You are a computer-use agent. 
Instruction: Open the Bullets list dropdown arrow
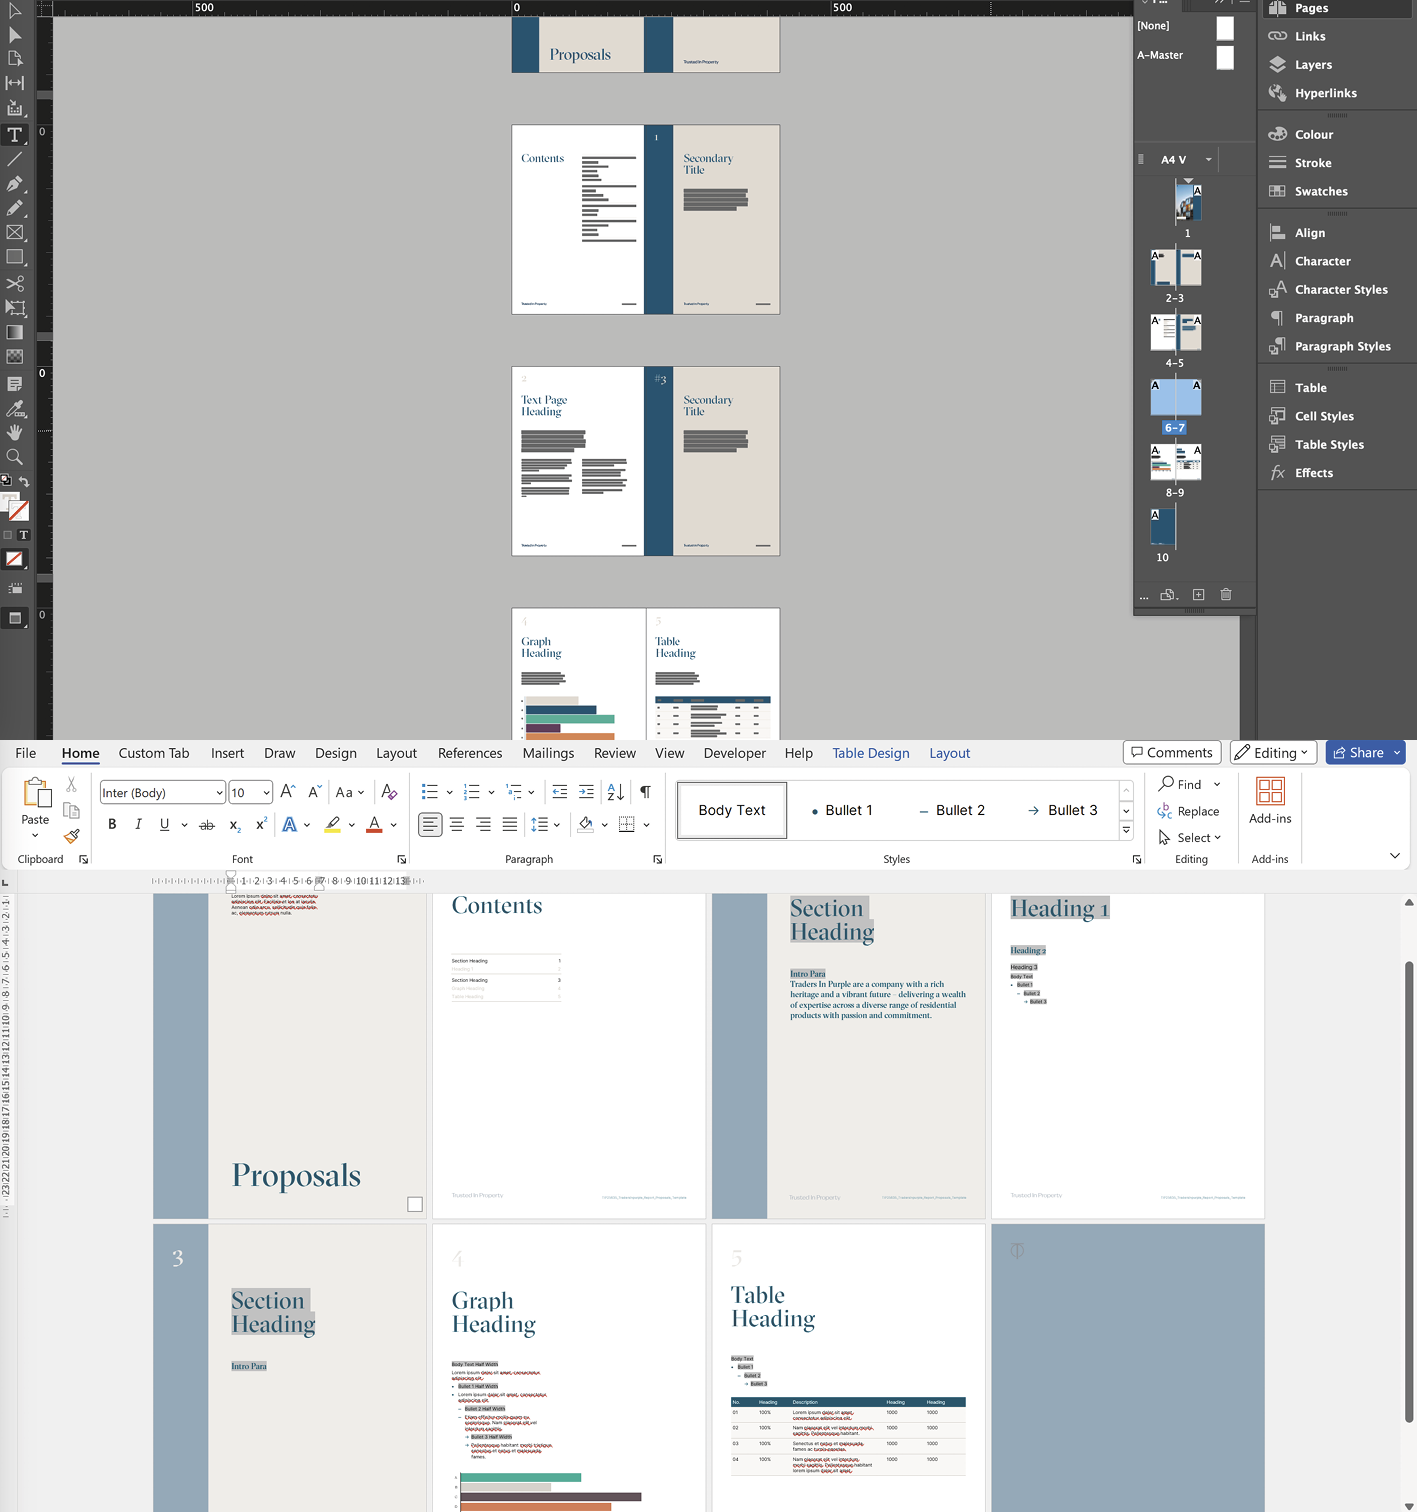point(449,792)
